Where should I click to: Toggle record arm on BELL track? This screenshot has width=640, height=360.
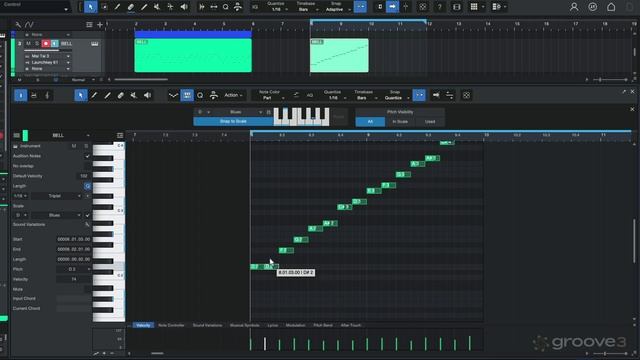click(46, 43)
